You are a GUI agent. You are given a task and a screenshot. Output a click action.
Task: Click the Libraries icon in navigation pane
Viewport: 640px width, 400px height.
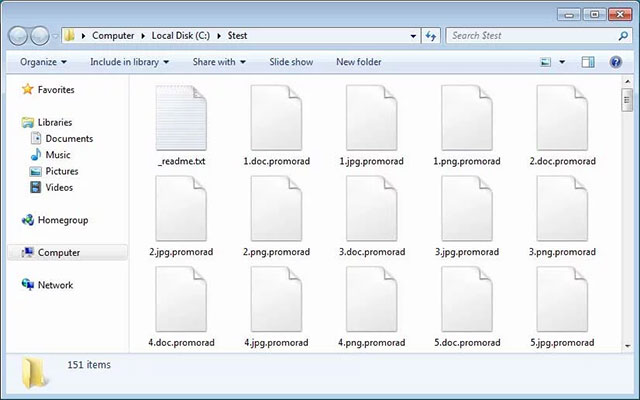(x=28, y=122)
